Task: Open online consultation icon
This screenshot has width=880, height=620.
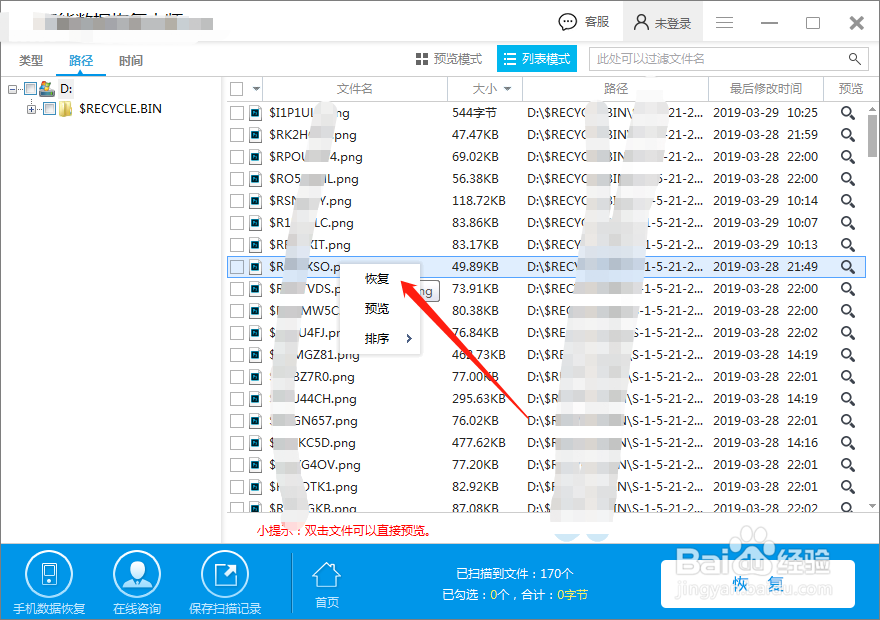Action: click(x=137, y=575)
